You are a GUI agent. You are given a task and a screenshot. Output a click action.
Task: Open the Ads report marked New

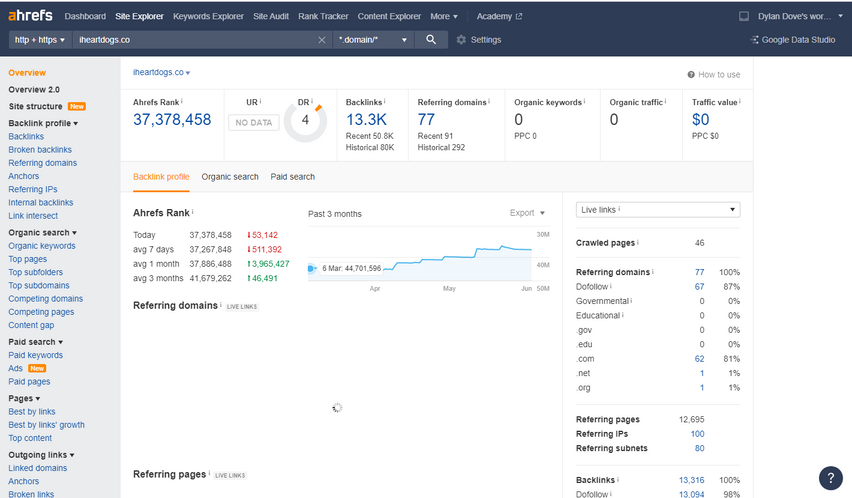click(x=15, y=368)
